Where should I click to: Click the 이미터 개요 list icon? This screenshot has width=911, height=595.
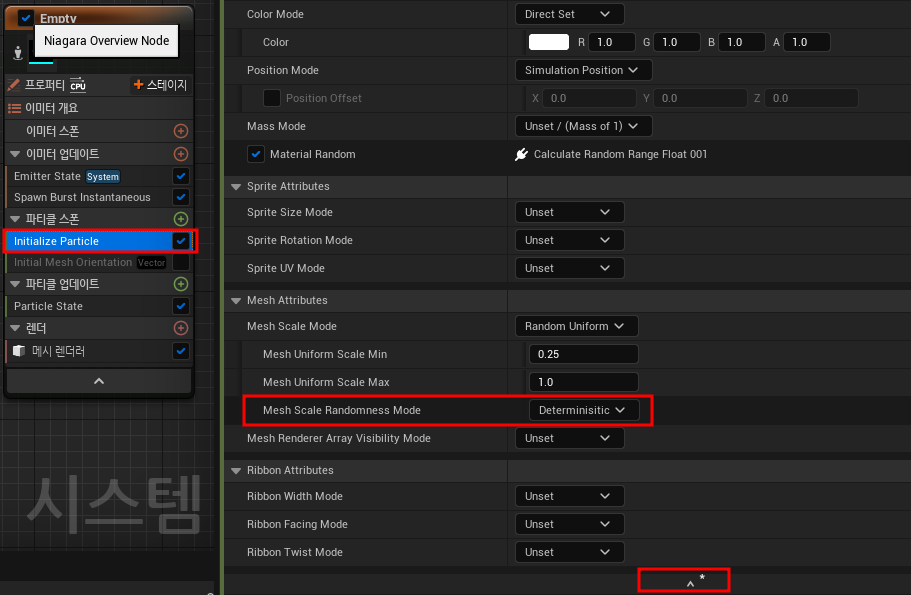point(15,108)
